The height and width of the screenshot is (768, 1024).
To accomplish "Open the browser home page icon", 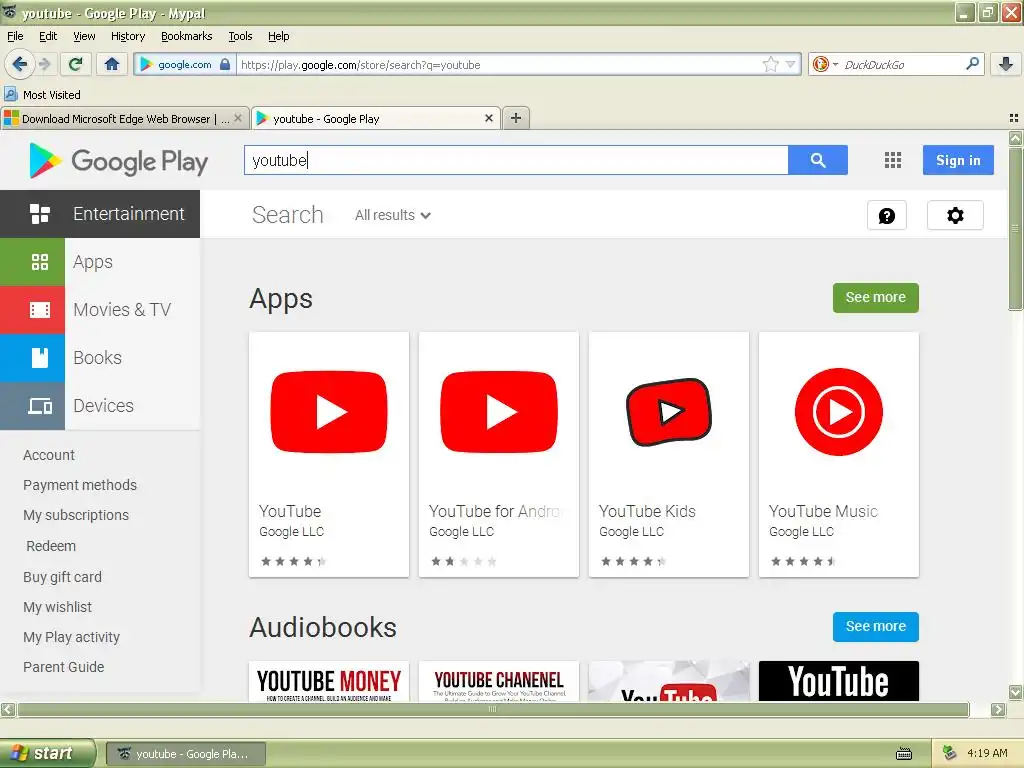I will pyautogui.click(x=112, y=64).
